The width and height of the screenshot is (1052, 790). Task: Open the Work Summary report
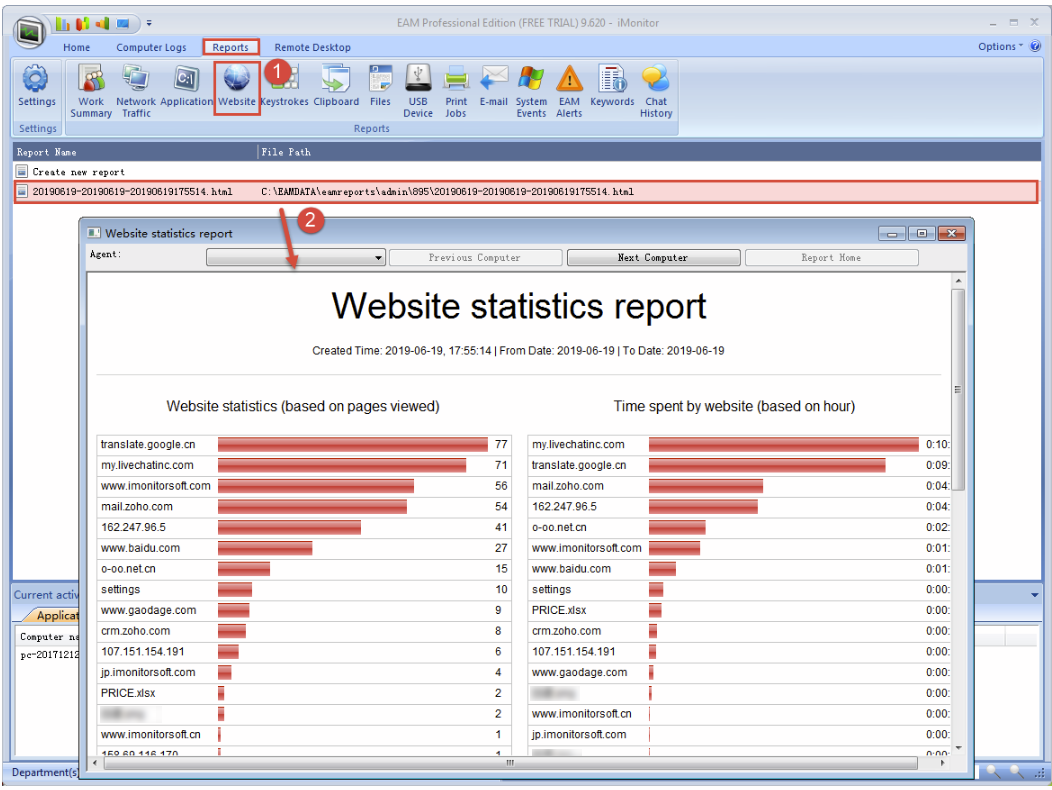[91, 90]
